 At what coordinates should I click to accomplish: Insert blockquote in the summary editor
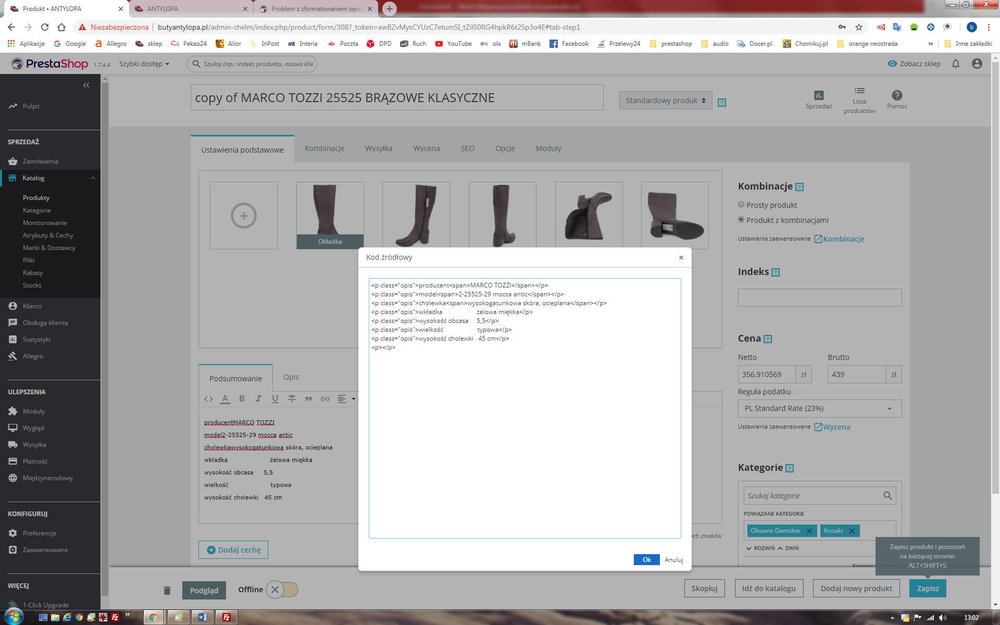point(308,399)
